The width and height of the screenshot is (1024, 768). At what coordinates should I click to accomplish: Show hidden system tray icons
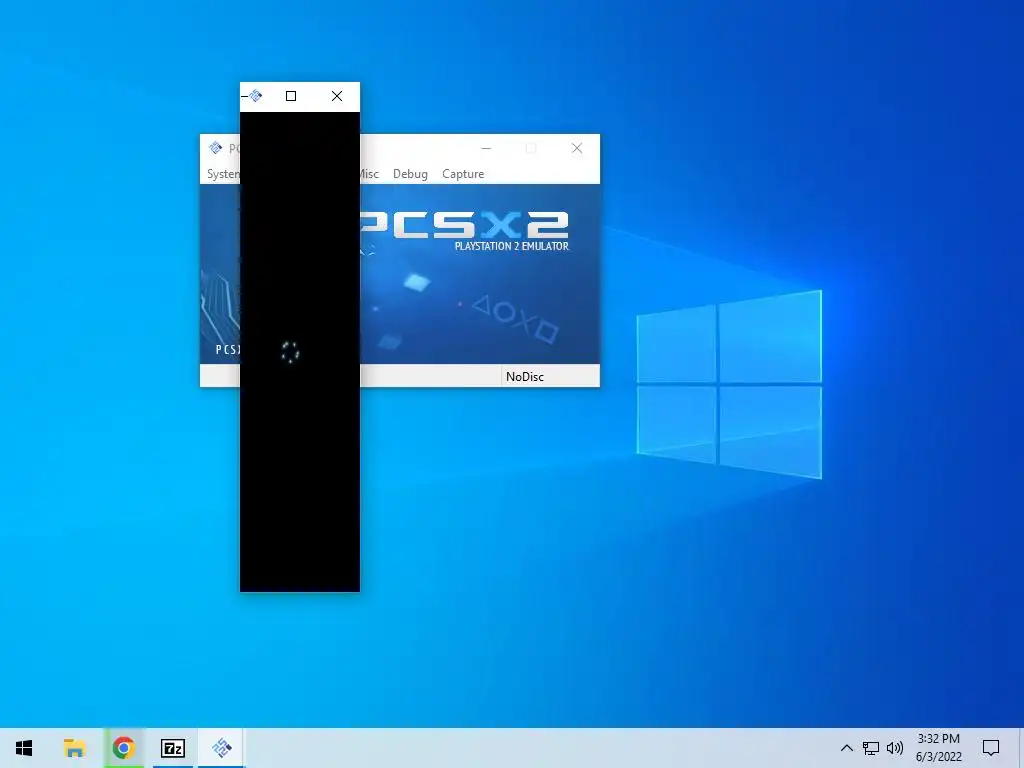pos(846,748)
